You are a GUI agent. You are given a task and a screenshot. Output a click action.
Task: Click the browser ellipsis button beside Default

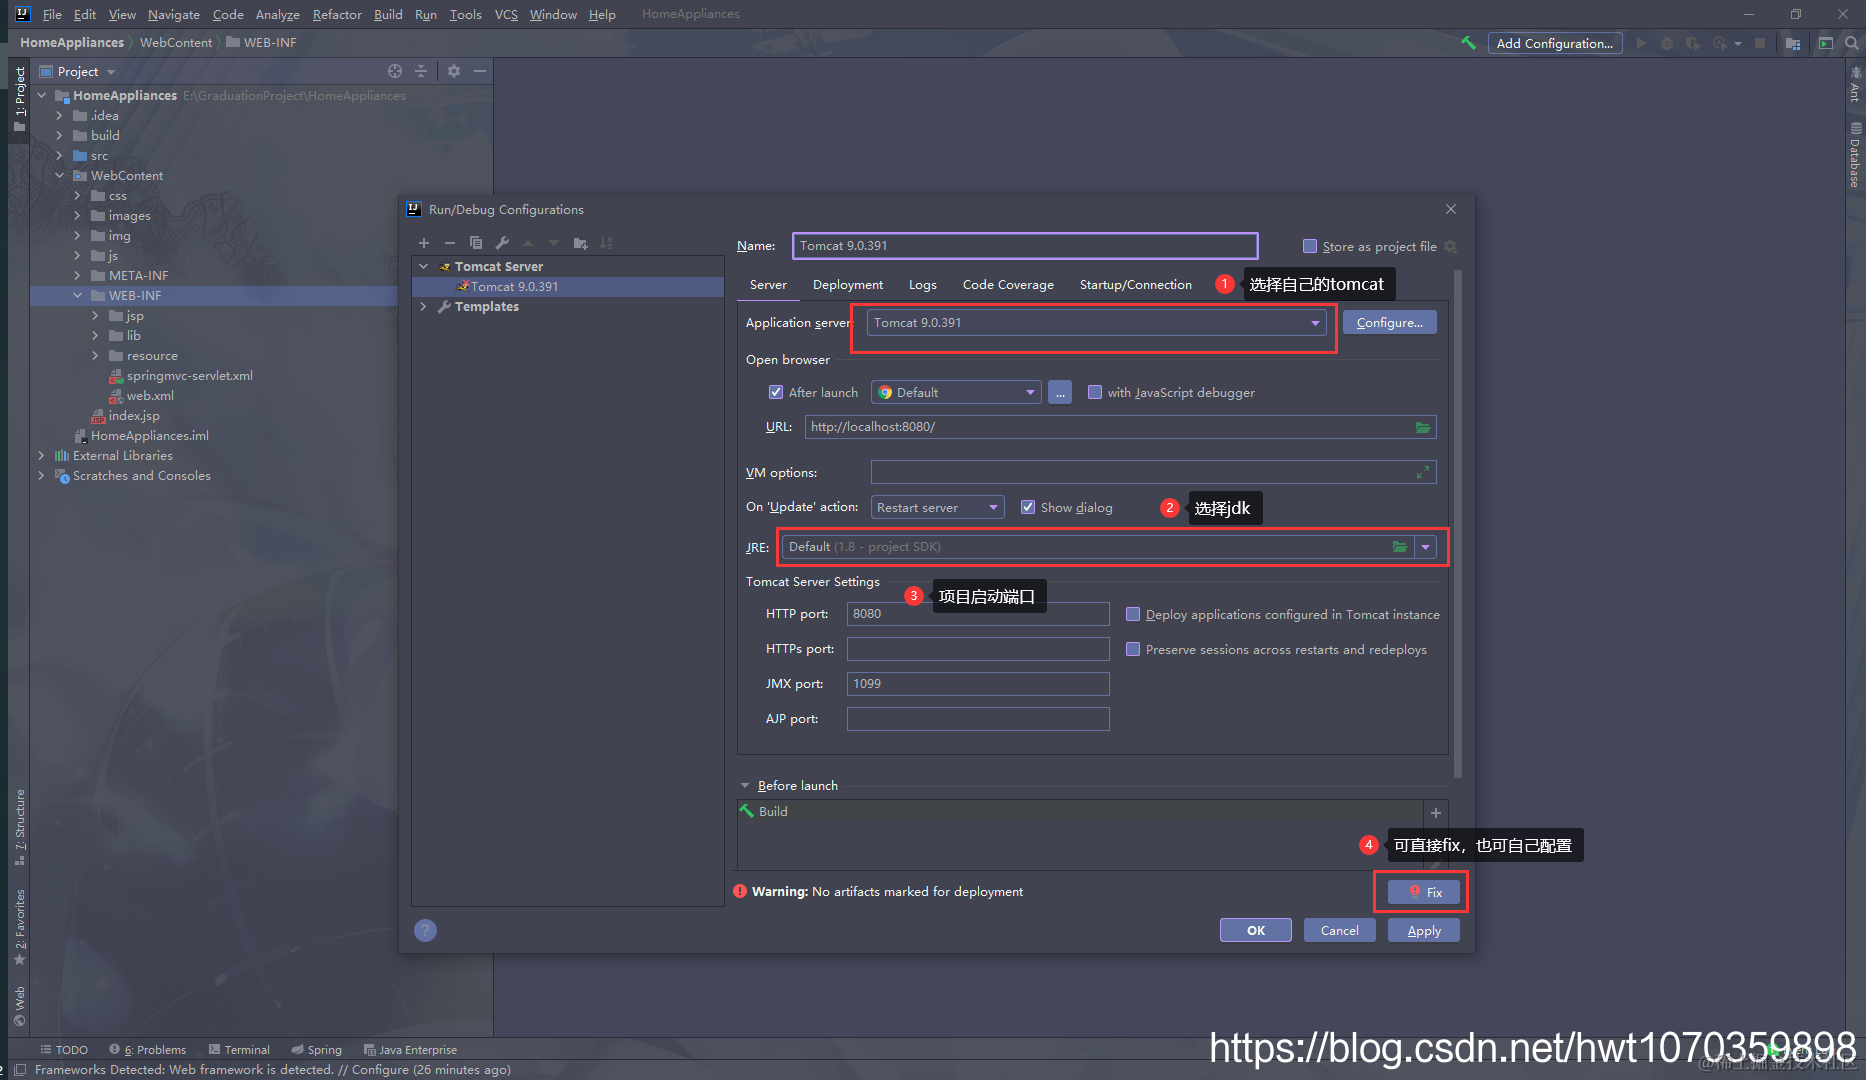click(x=1060, y=393)
